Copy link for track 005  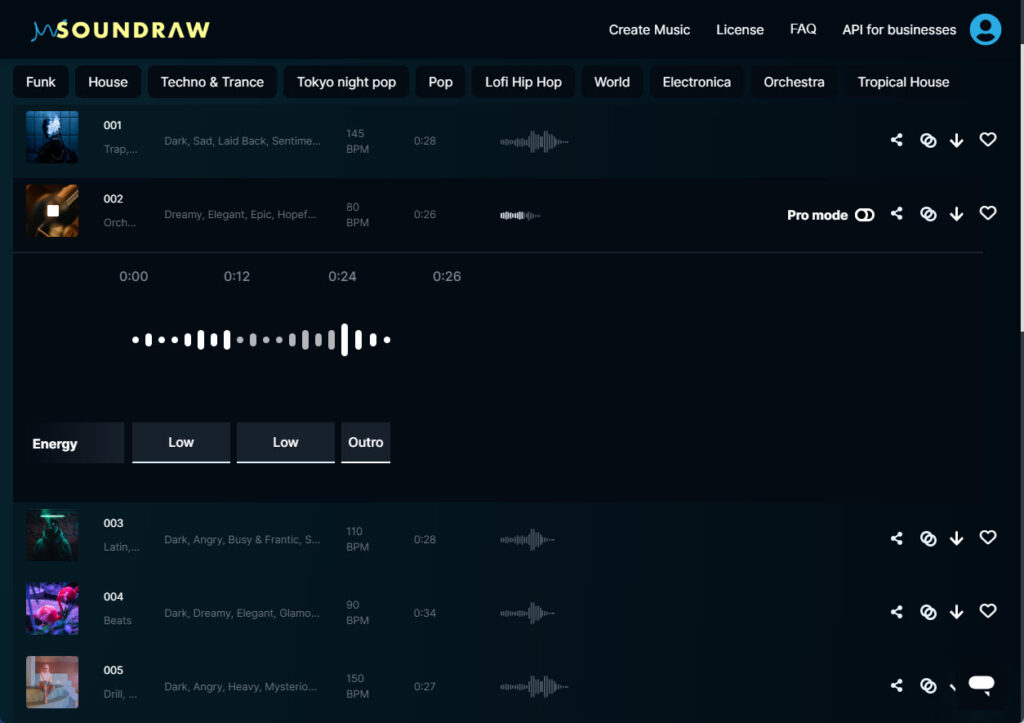928,686
